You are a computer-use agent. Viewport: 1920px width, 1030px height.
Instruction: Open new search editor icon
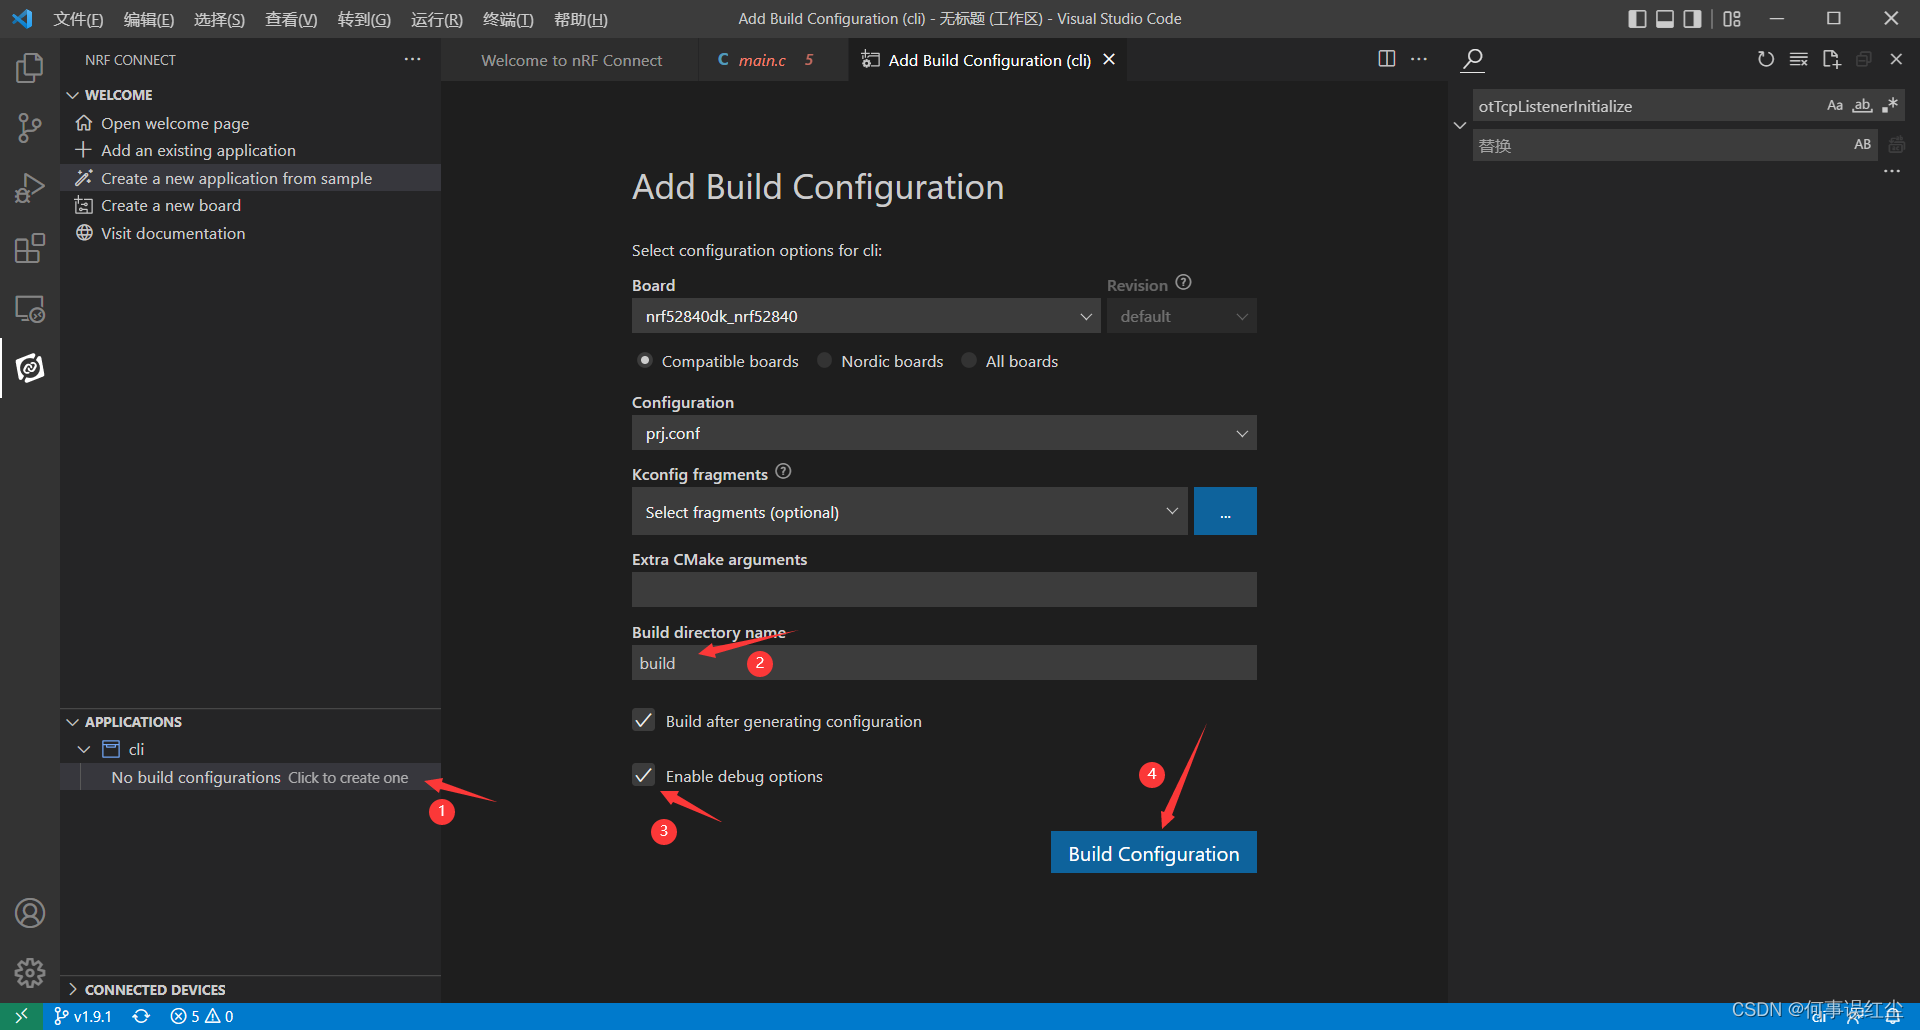pos(1831,59)
